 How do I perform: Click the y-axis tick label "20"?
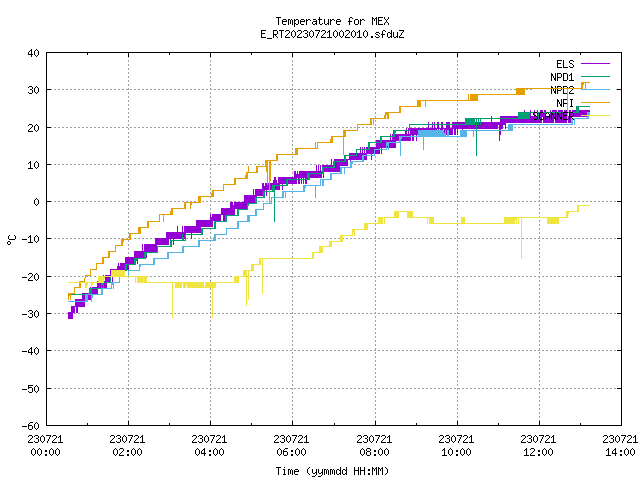coord(33,128)
